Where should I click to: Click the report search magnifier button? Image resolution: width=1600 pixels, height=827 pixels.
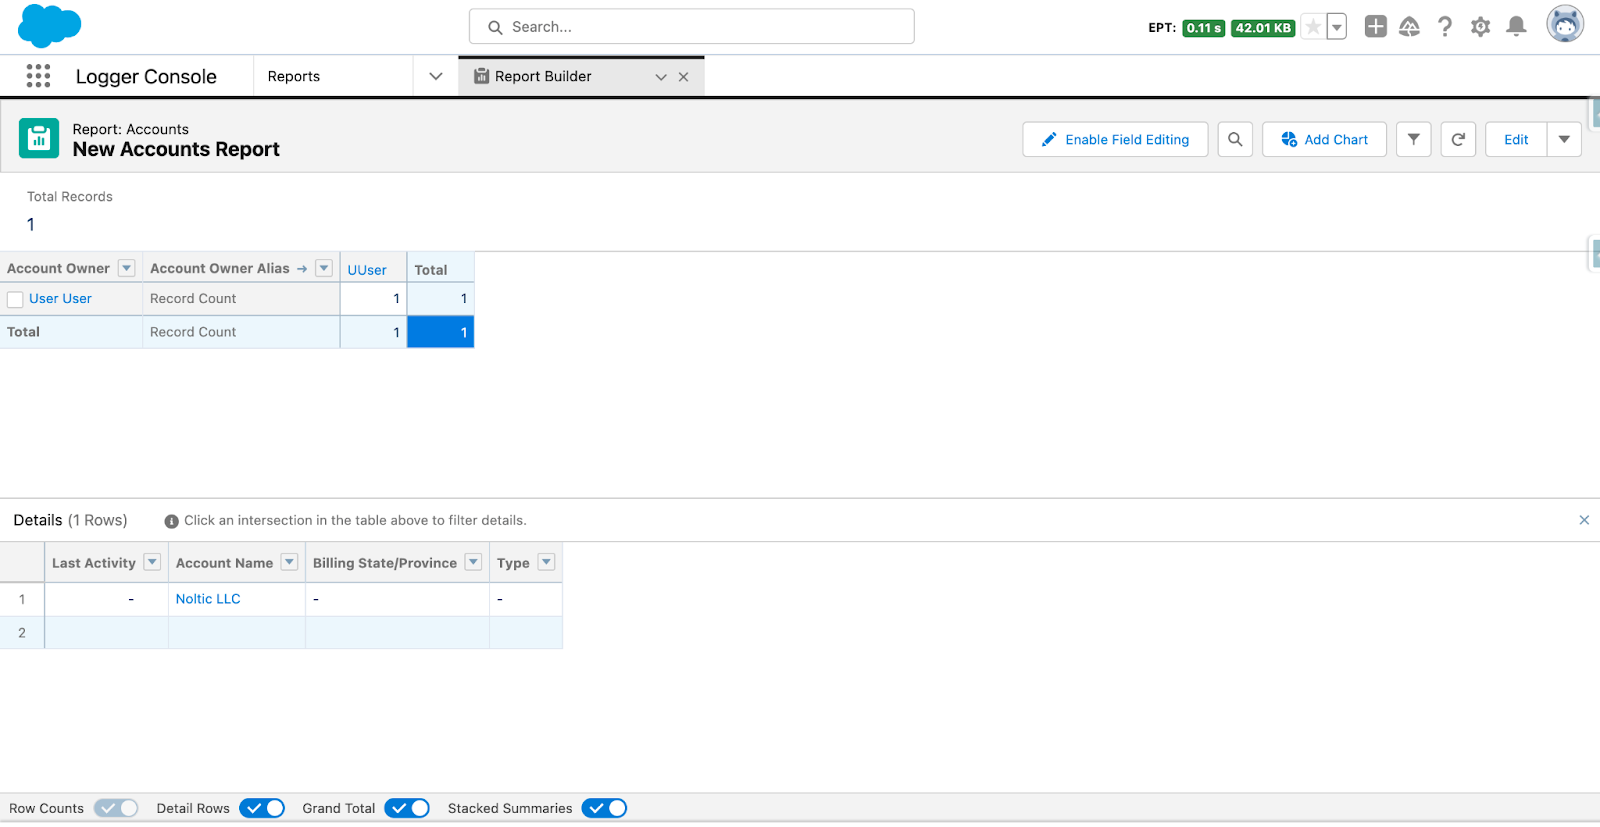click(1235, 140)
